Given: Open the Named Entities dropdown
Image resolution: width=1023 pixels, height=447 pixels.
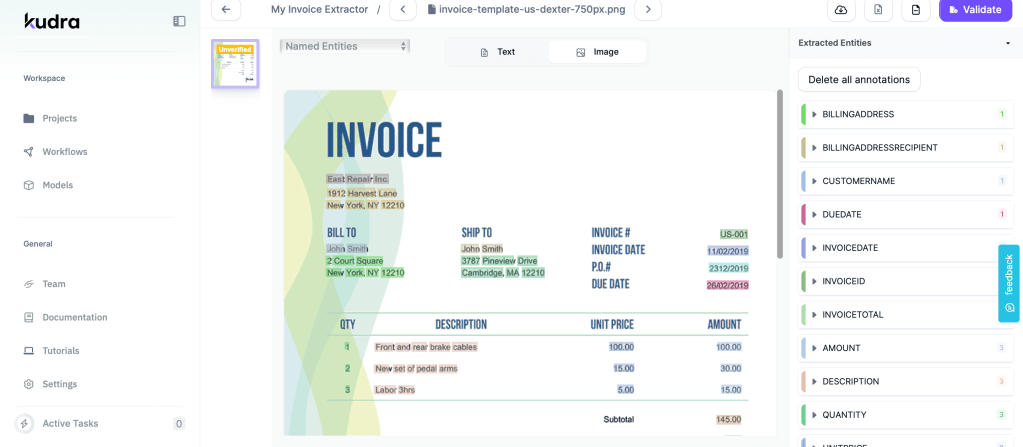Looking at the screenshot, I should (x=344, y=46).
